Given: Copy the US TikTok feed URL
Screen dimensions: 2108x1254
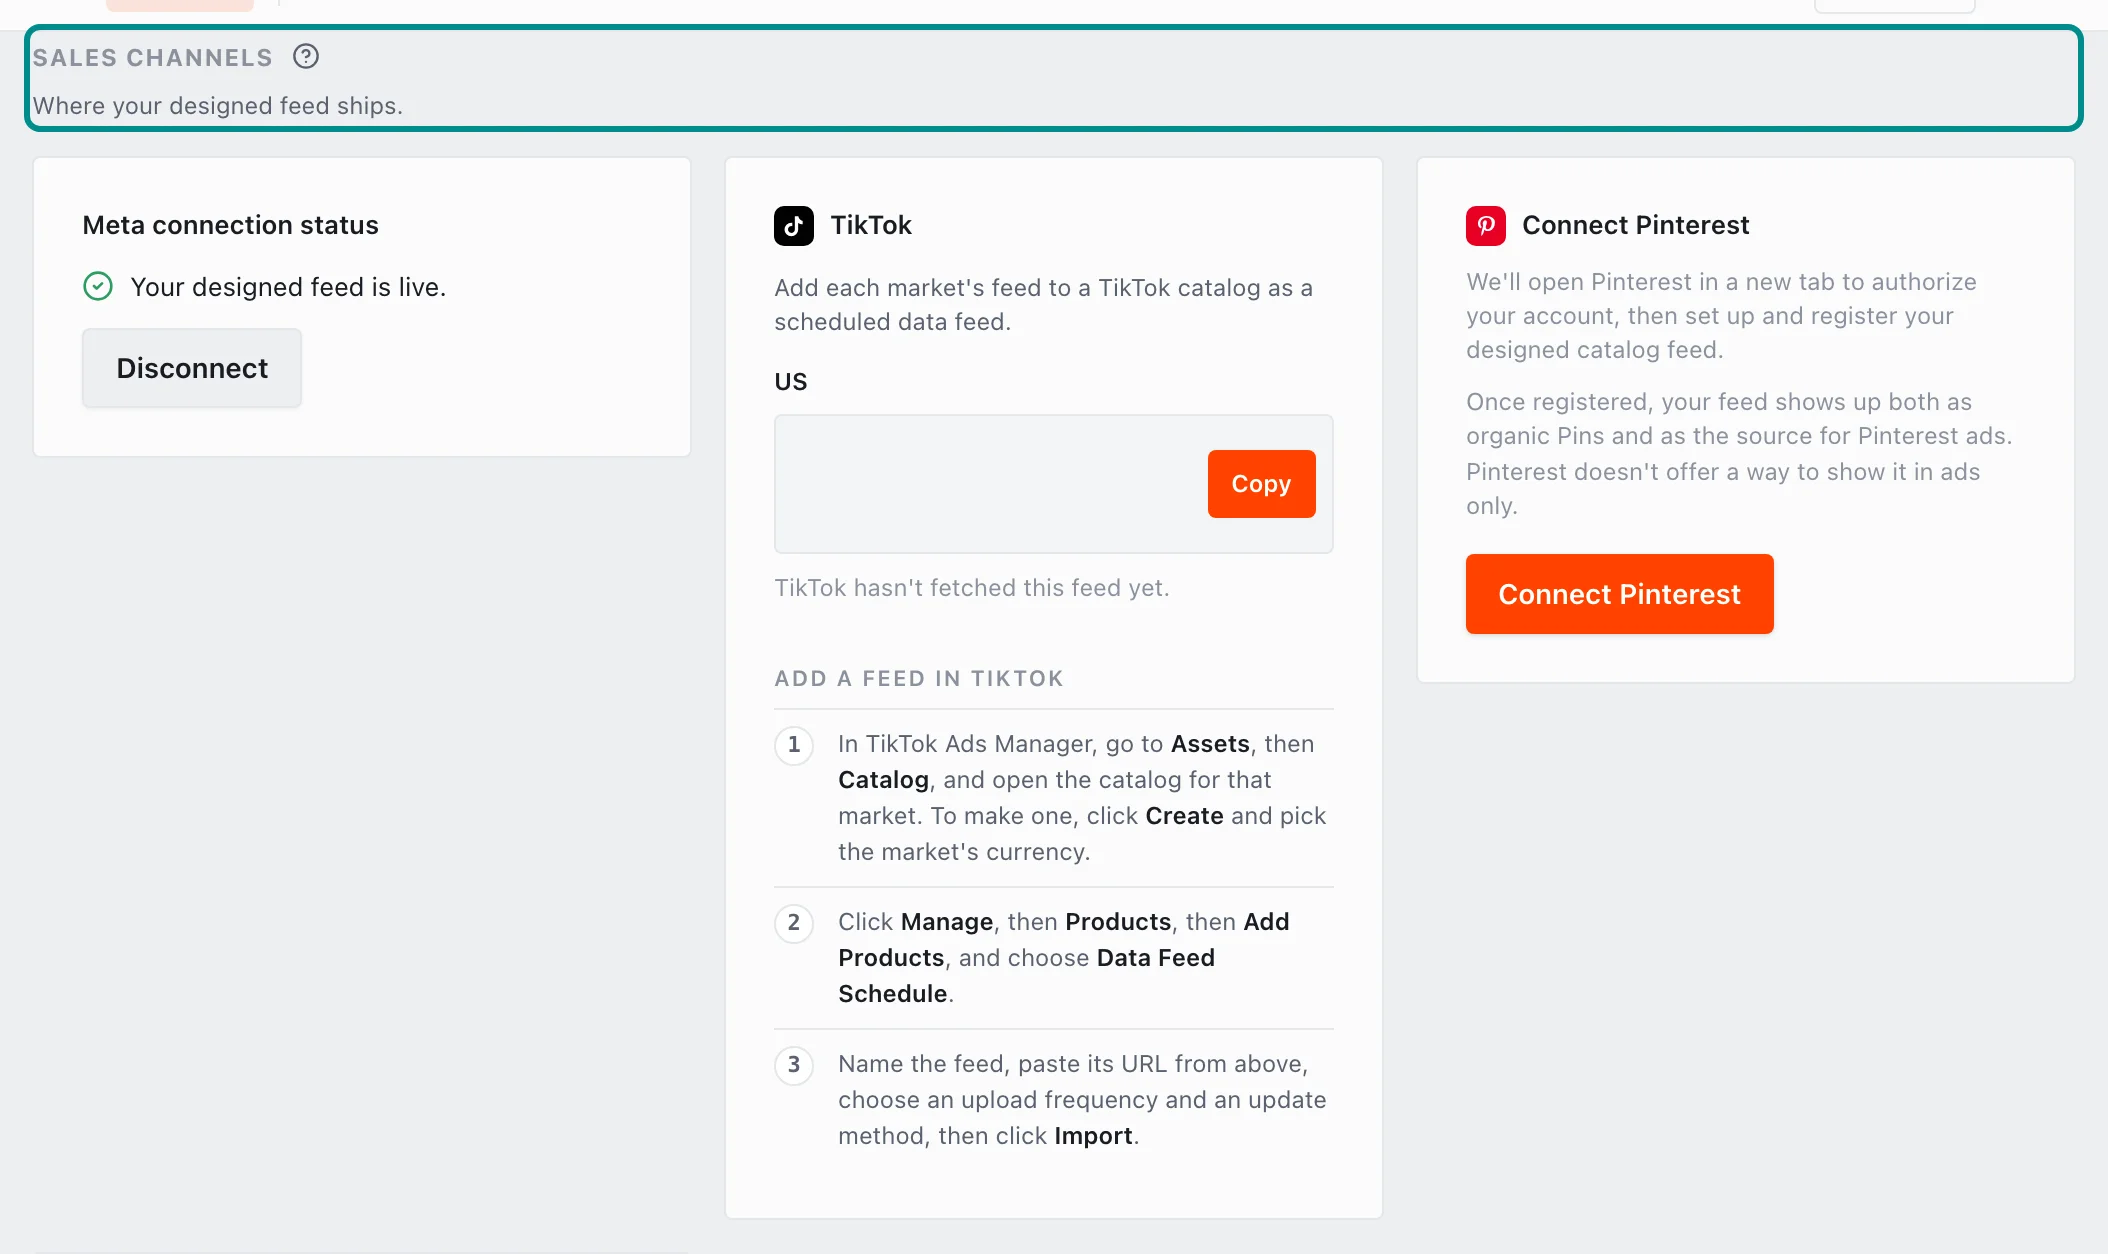Looking at the screenshot, I should [x=1261, y=484].
